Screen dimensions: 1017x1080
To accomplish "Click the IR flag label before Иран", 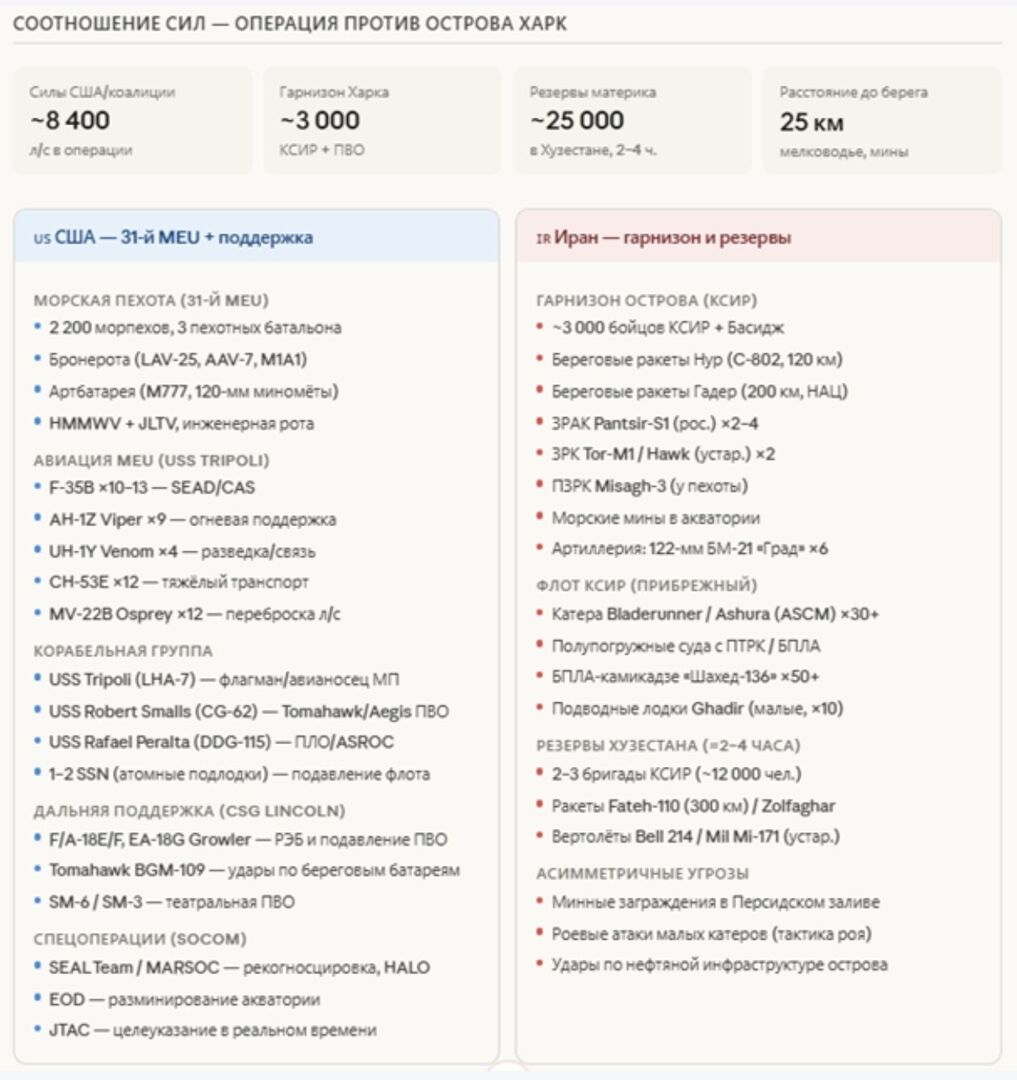I will coord(543,239).
